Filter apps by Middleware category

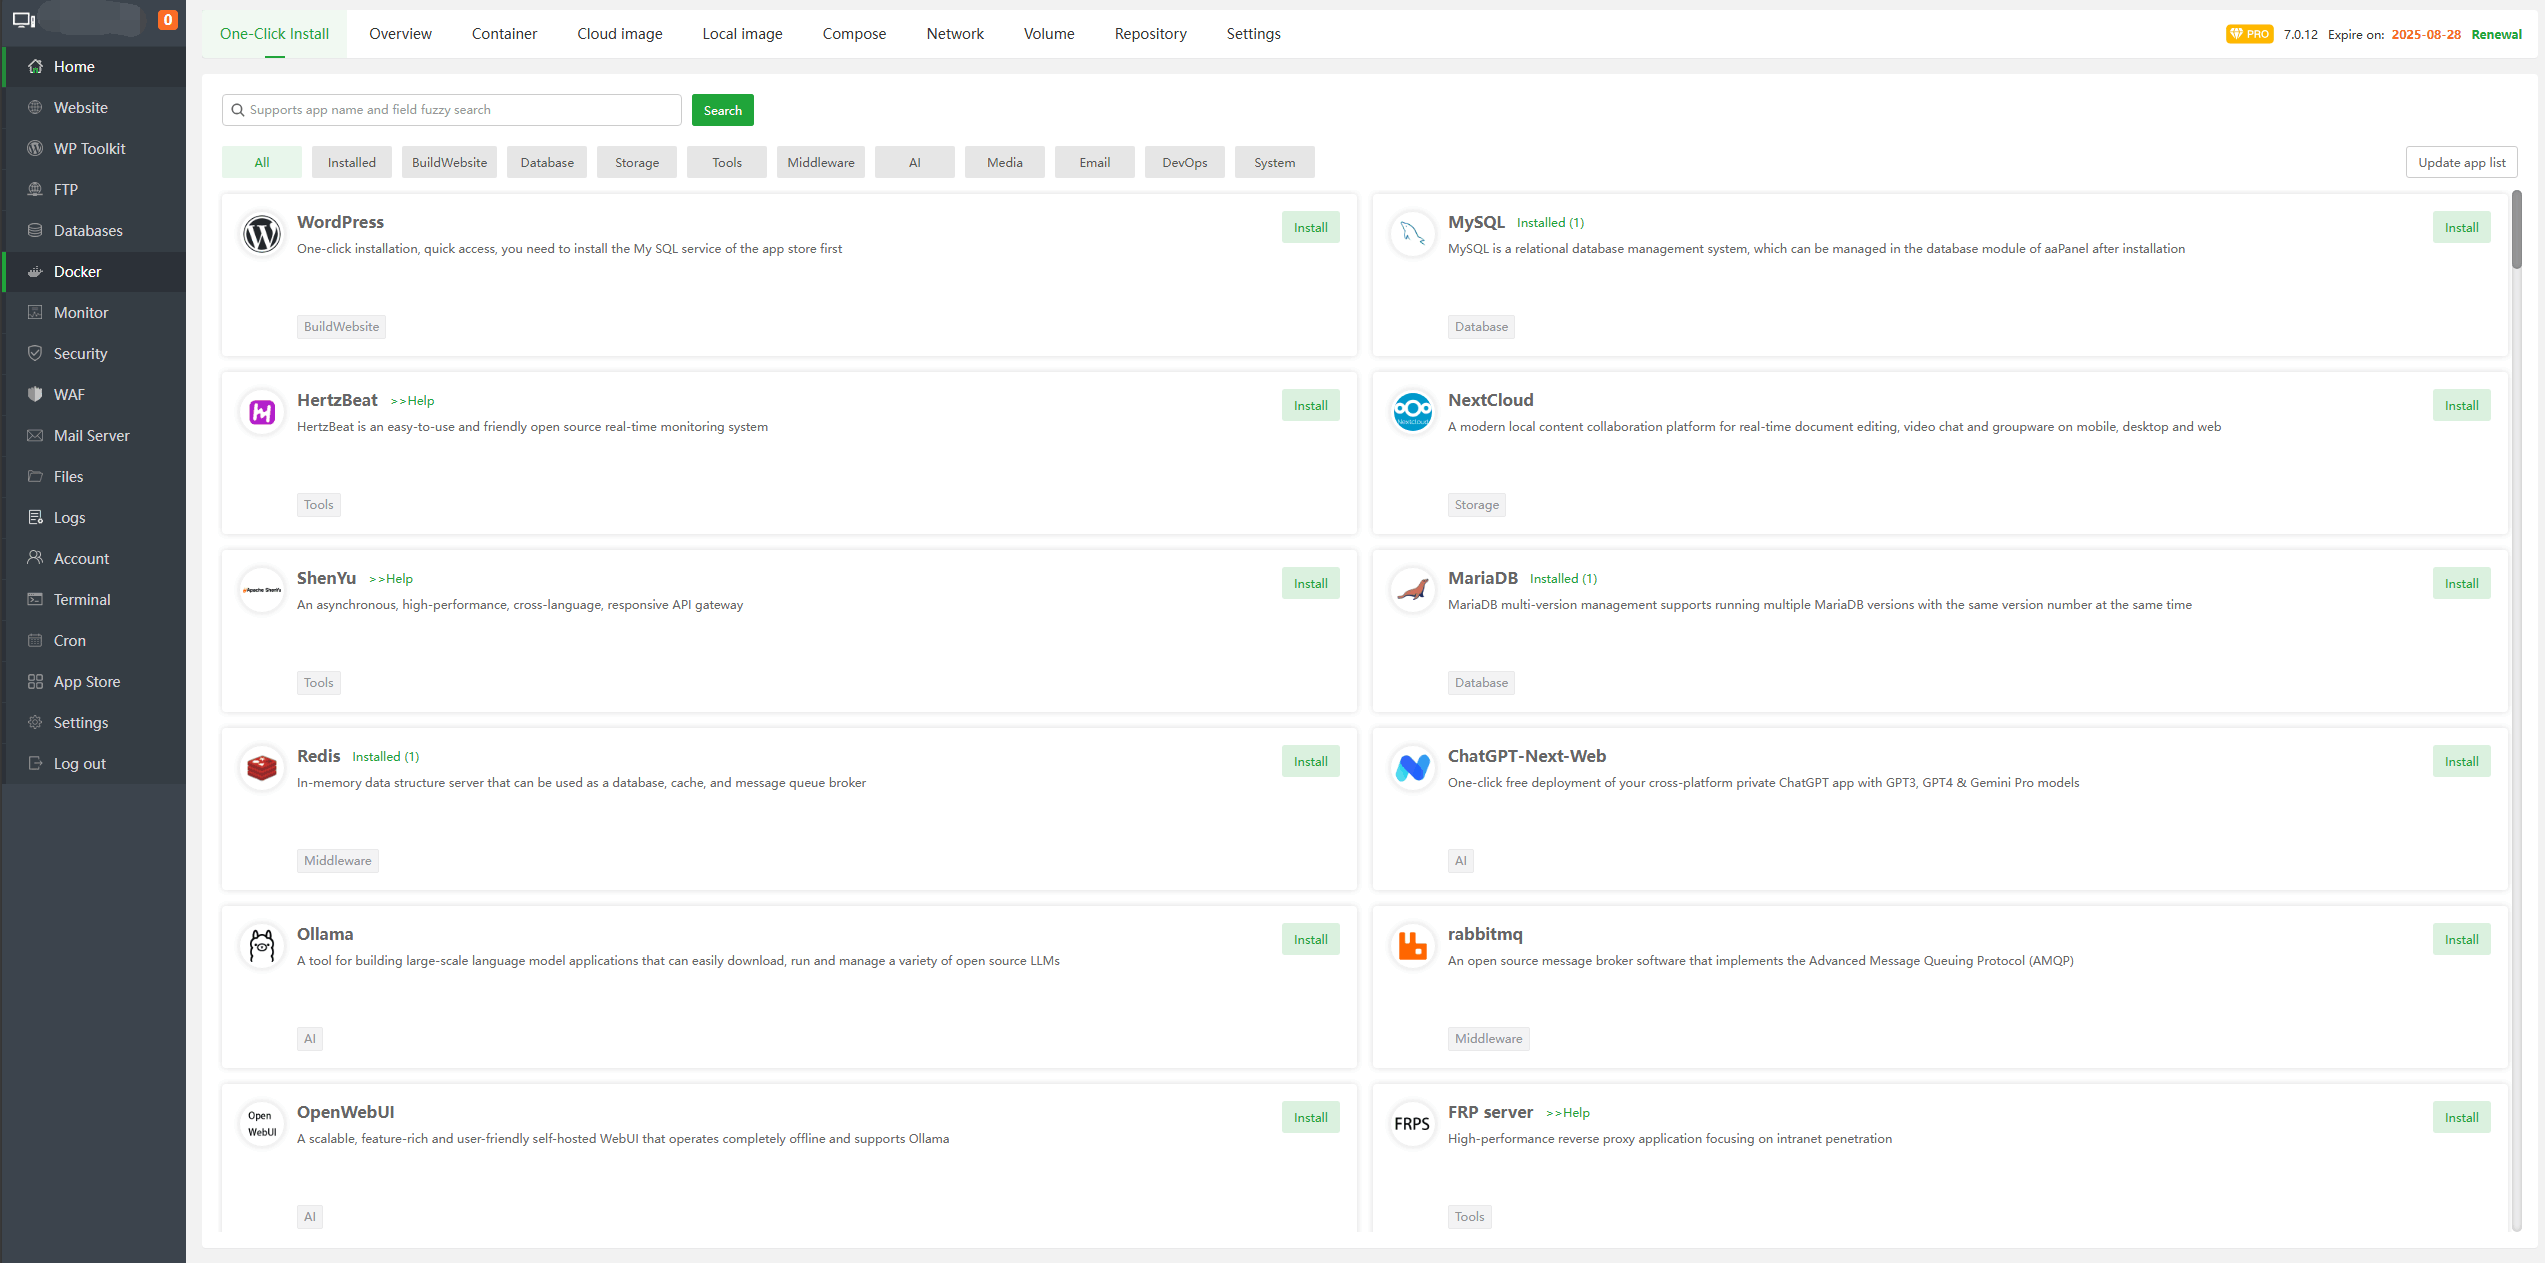(820, 162)
